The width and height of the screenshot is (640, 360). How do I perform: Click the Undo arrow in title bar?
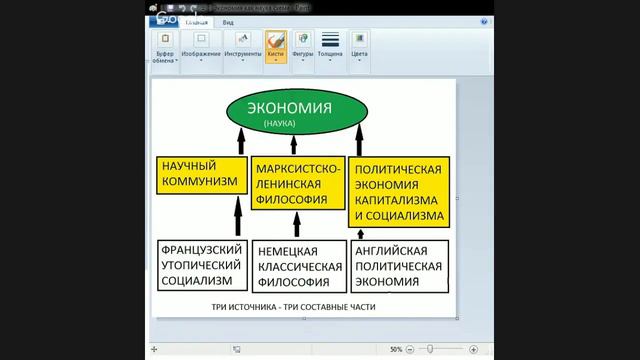182,8
